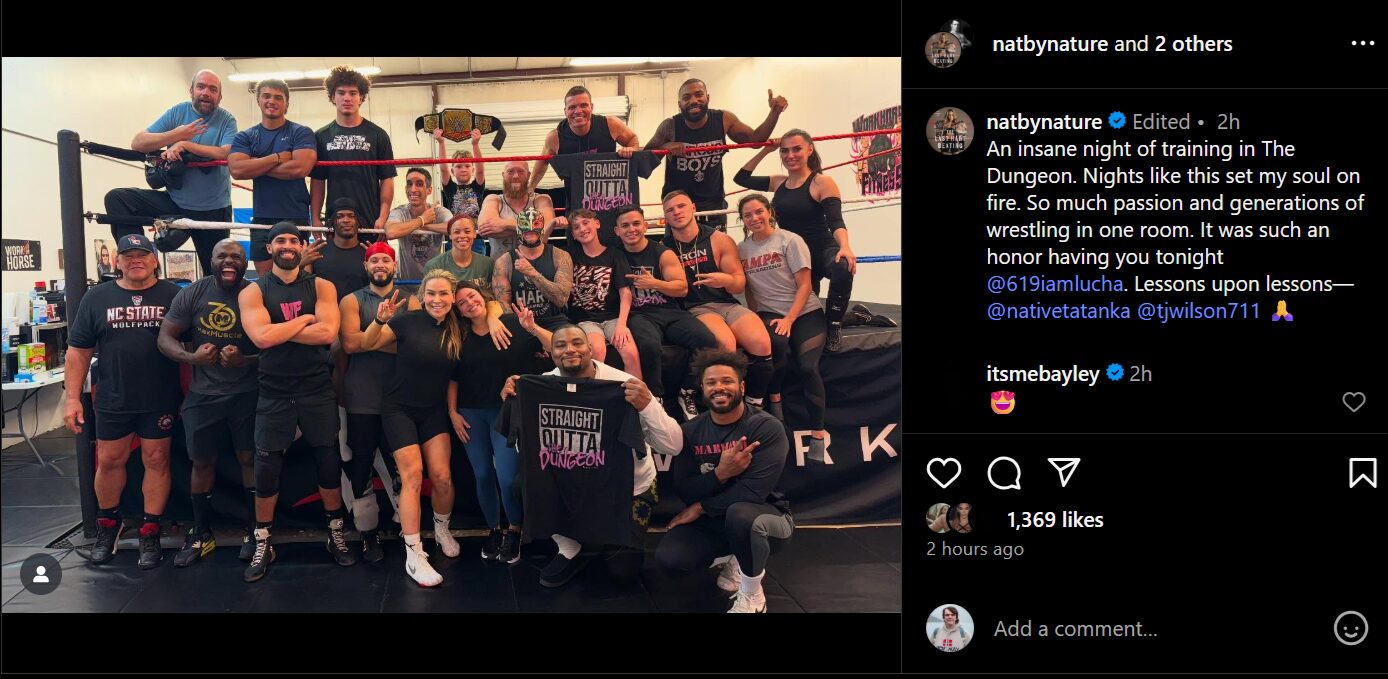
Task: Open the natbynature profile from the header
Action: [1050, 44]
